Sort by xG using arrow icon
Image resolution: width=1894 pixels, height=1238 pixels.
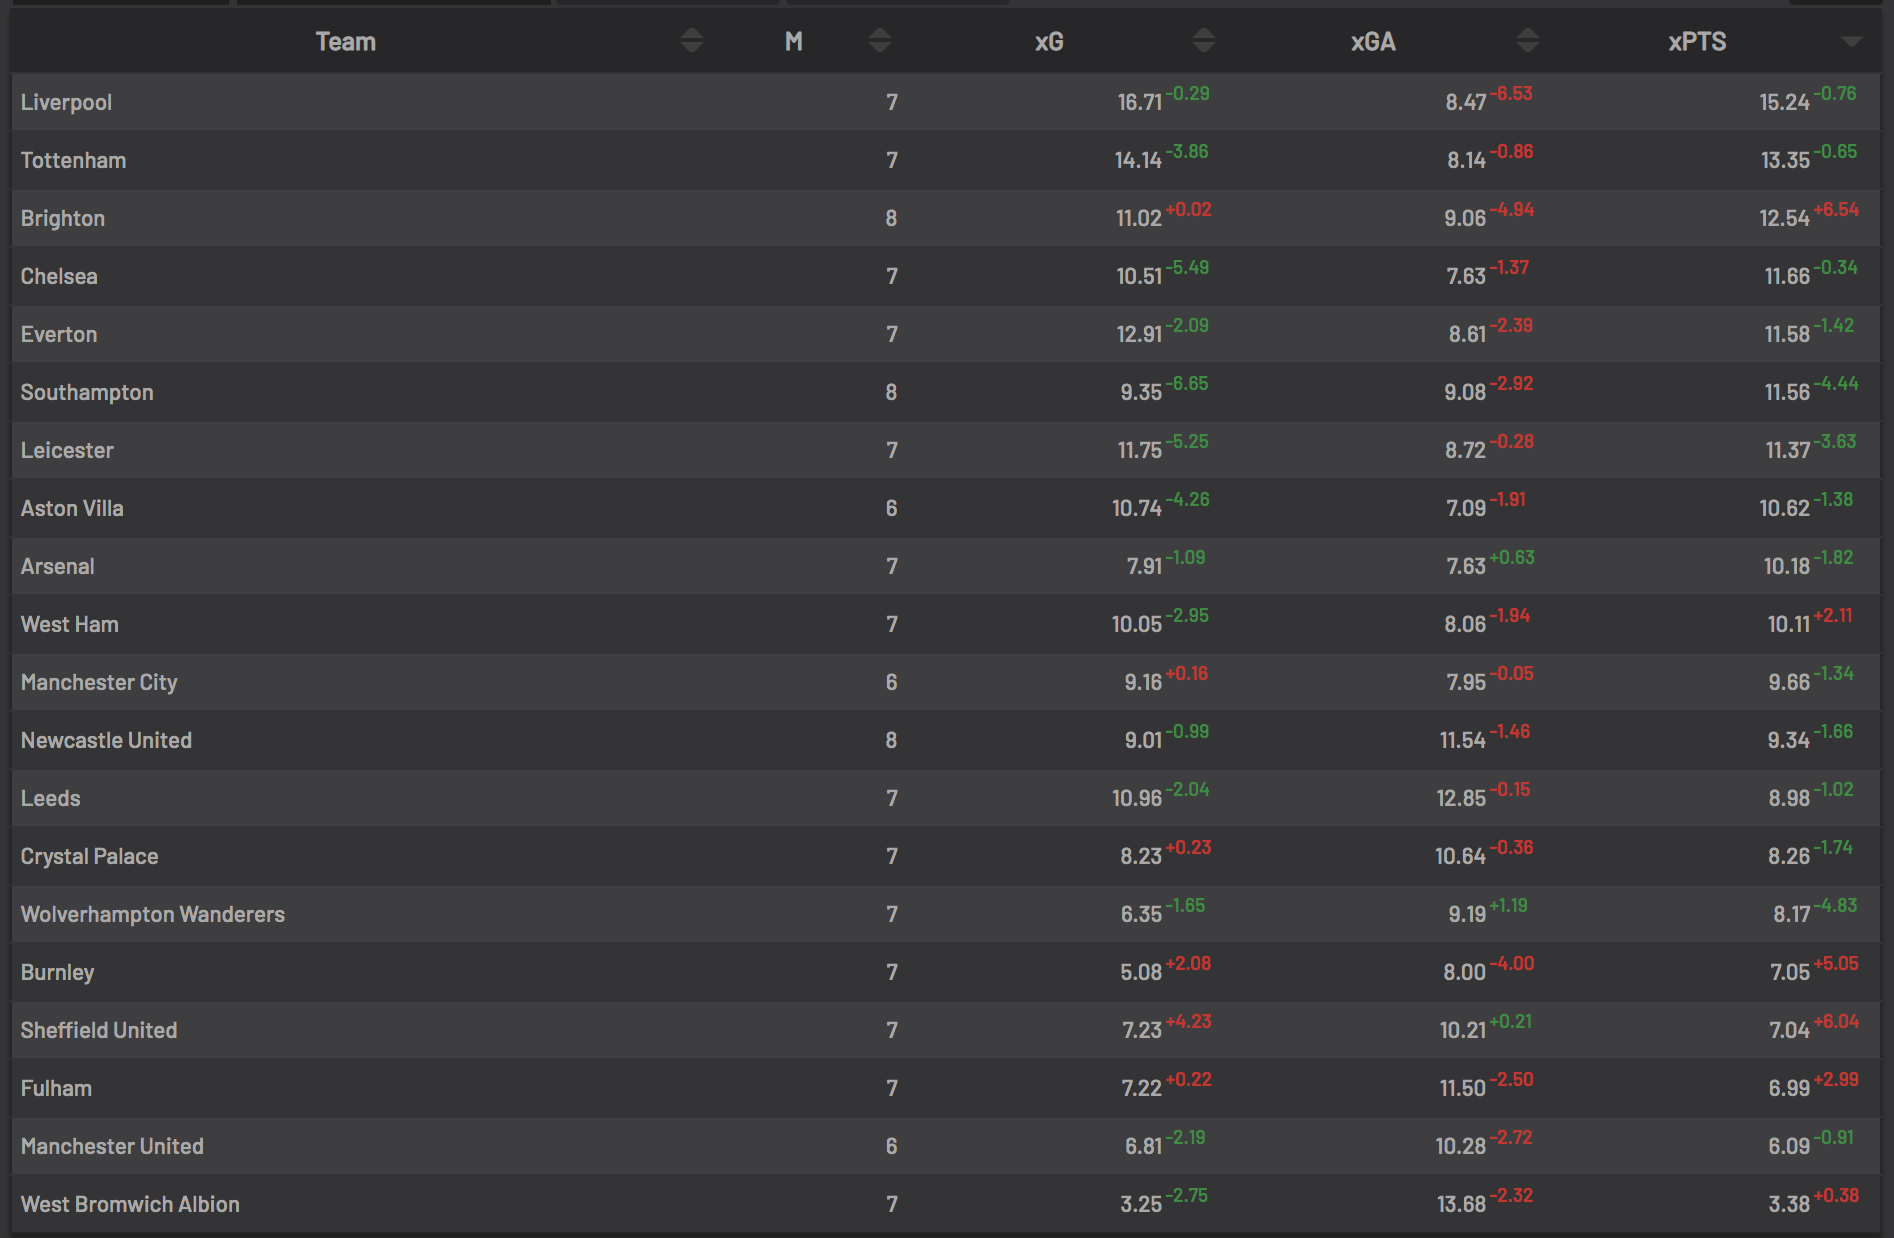pos(1204,41)
